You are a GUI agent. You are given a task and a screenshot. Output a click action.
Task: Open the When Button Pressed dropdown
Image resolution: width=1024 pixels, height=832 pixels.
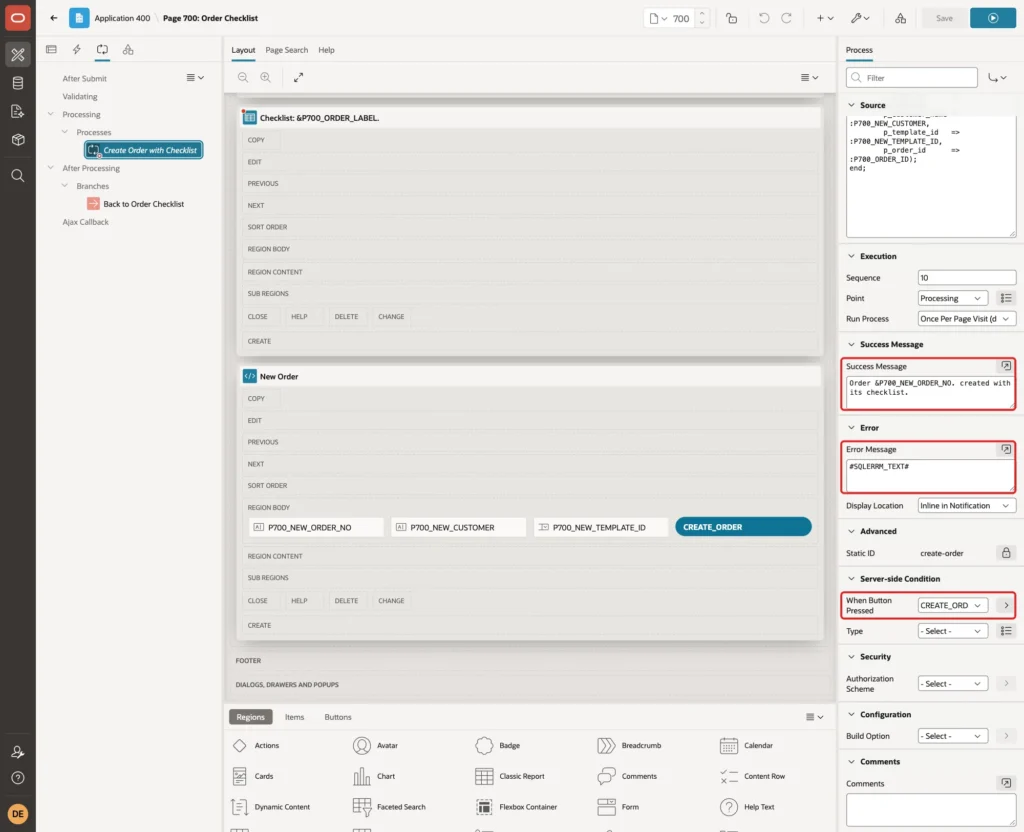coord(952,605)
